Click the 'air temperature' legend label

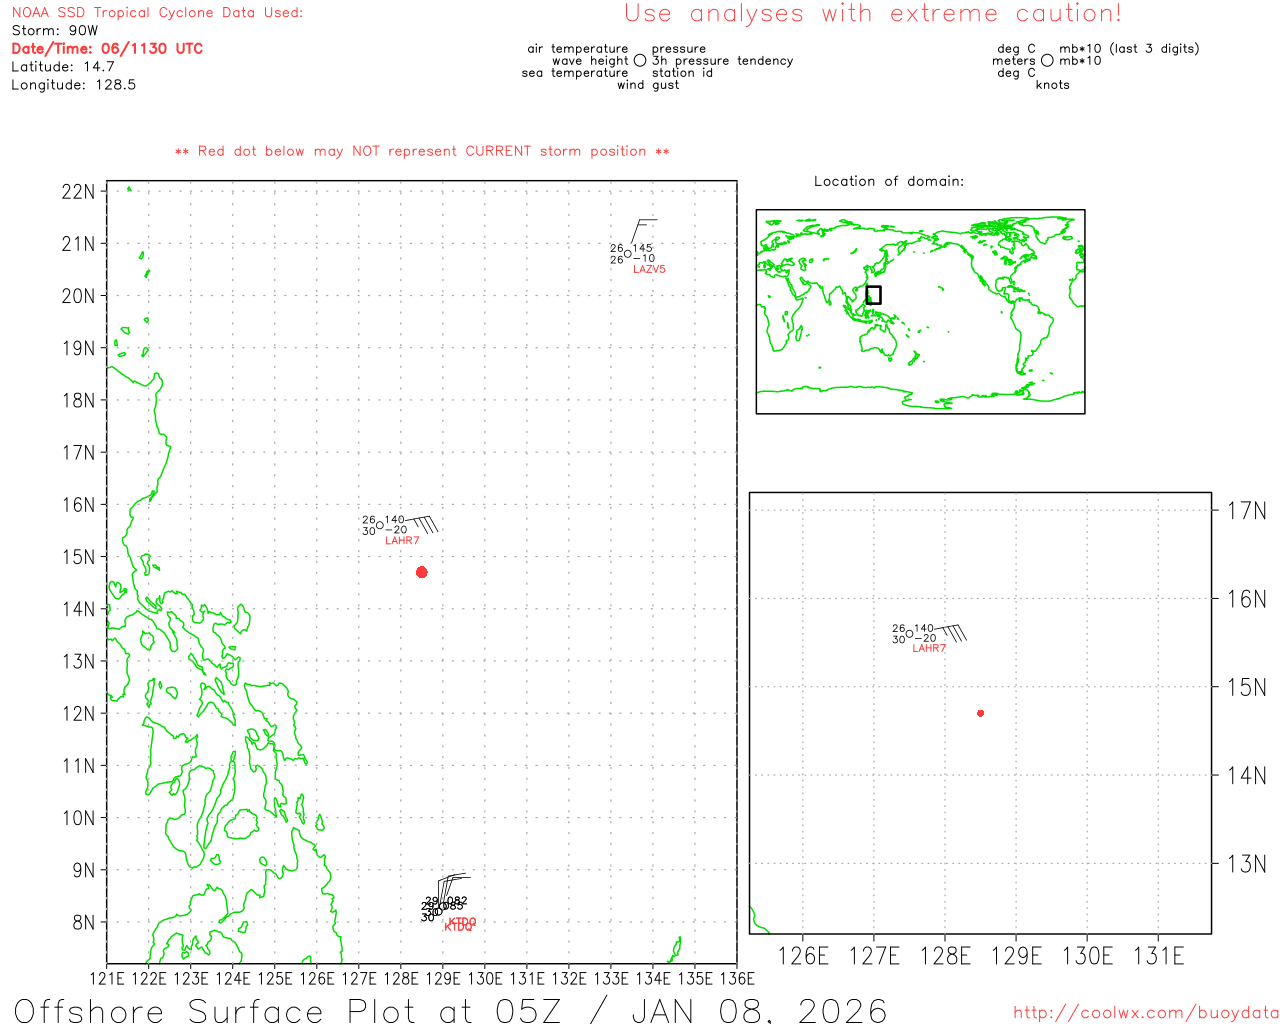click(578, 49)
